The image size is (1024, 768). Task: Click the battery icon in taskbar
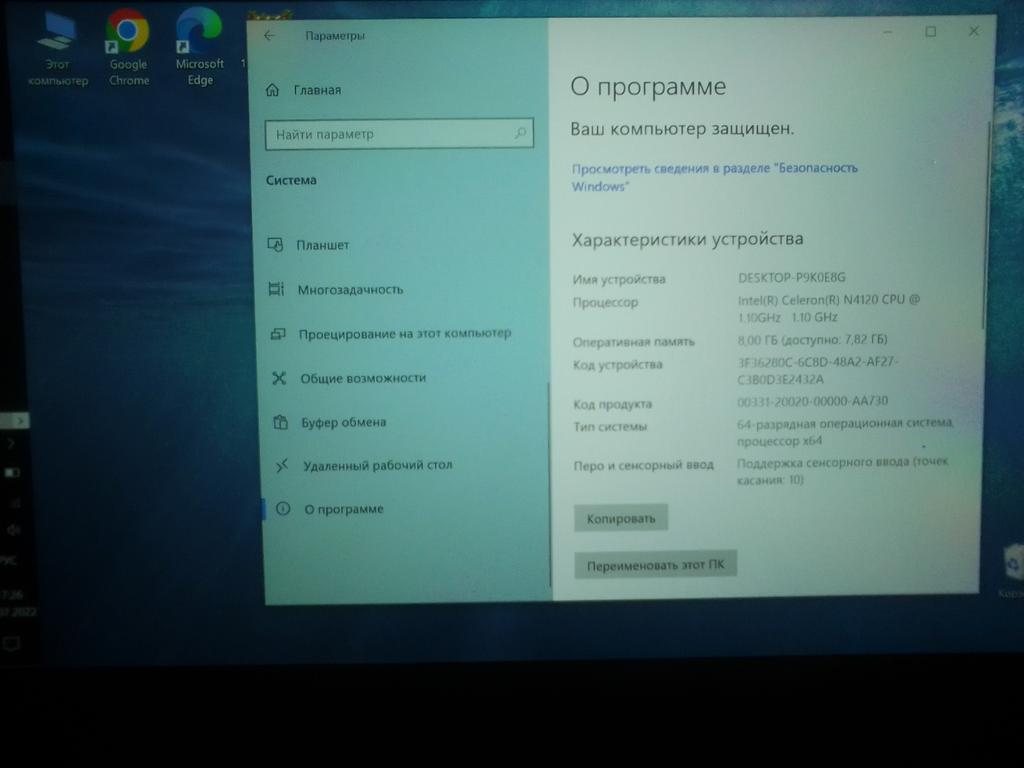[13, 471]
